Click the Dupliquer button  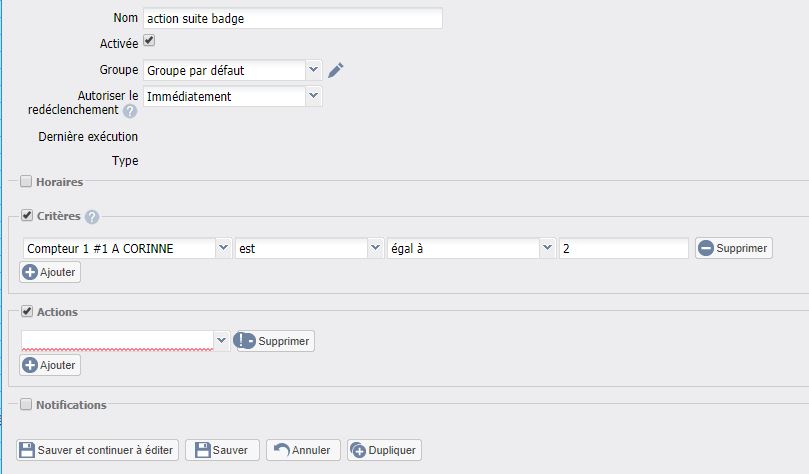384,450
